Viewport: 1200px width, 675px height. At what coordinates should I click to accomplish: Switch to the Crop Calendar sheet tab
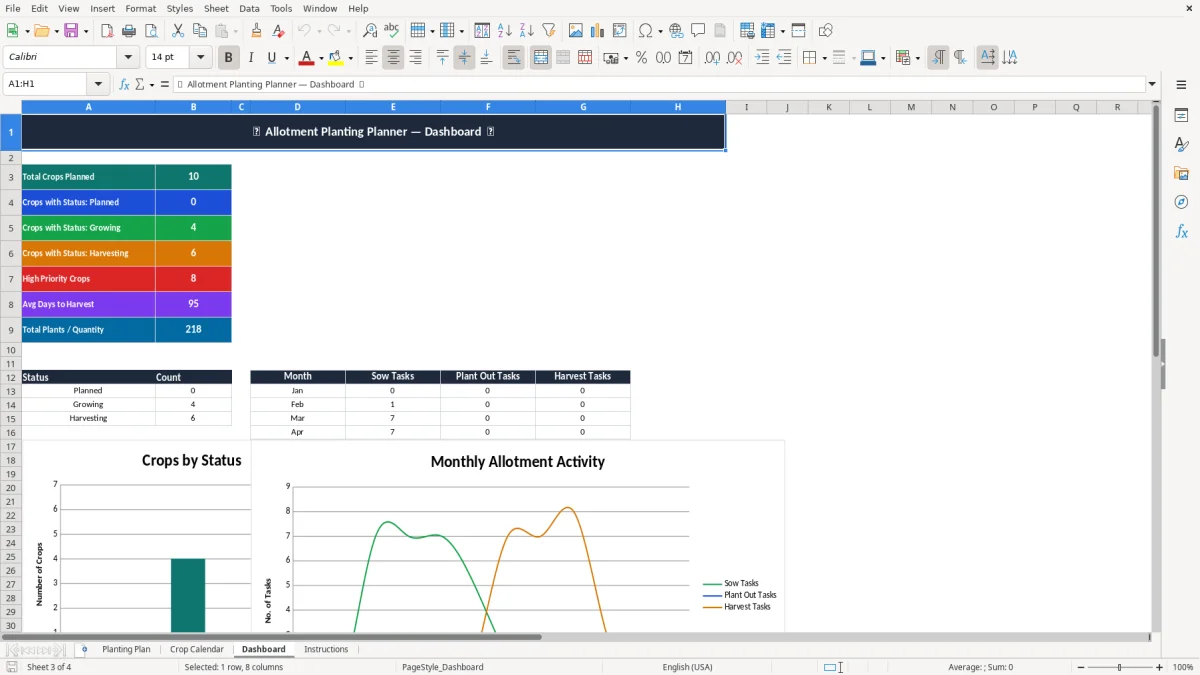[x=197, y=649]
